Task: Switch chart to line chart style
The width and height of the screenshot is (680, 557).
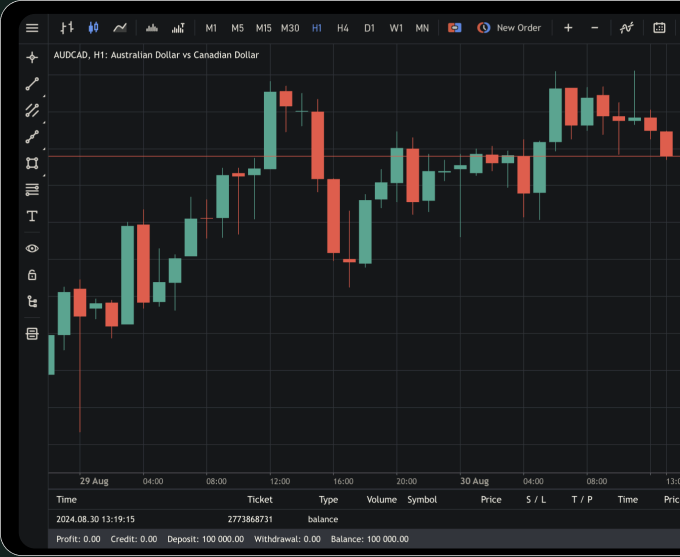Action: [x=120, y=28]
